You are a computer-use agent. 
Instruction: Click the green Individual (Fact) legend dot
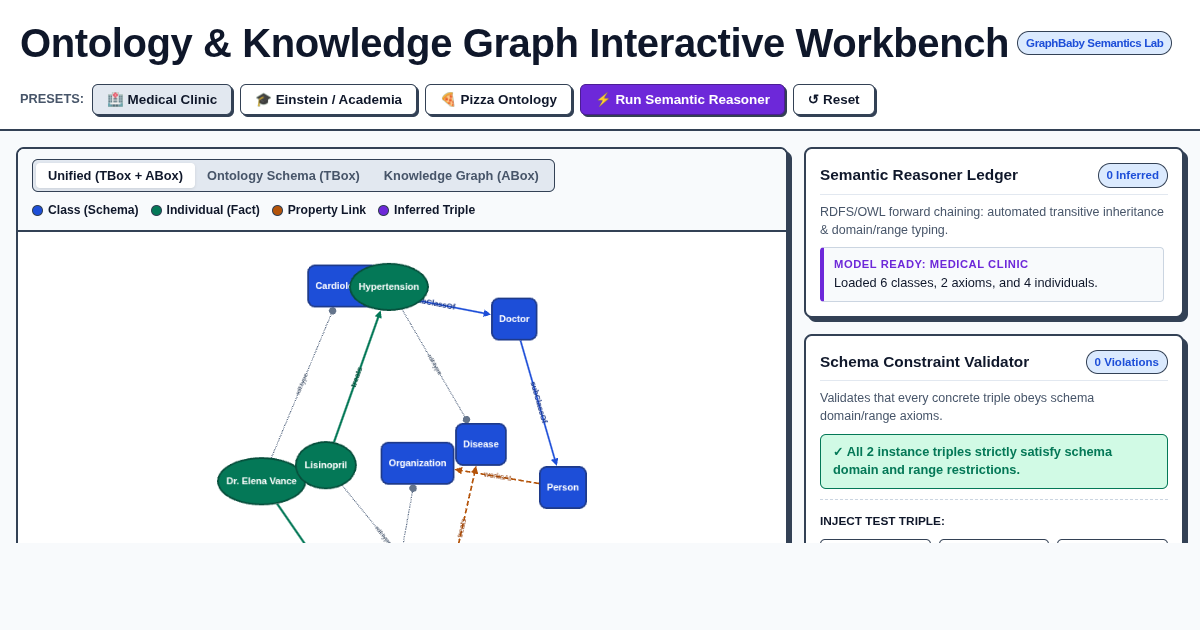point(157,210)
